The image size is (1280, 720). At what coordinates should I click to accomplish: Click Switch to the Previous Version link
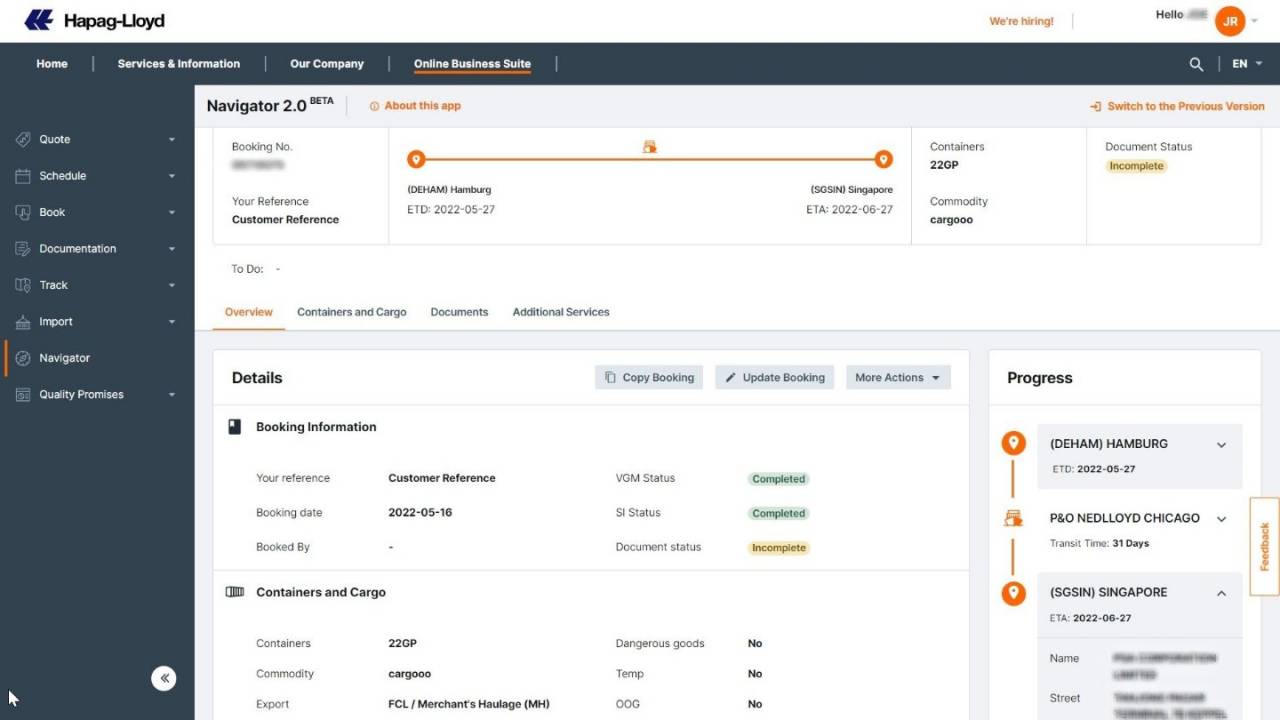coord(1177,106)
